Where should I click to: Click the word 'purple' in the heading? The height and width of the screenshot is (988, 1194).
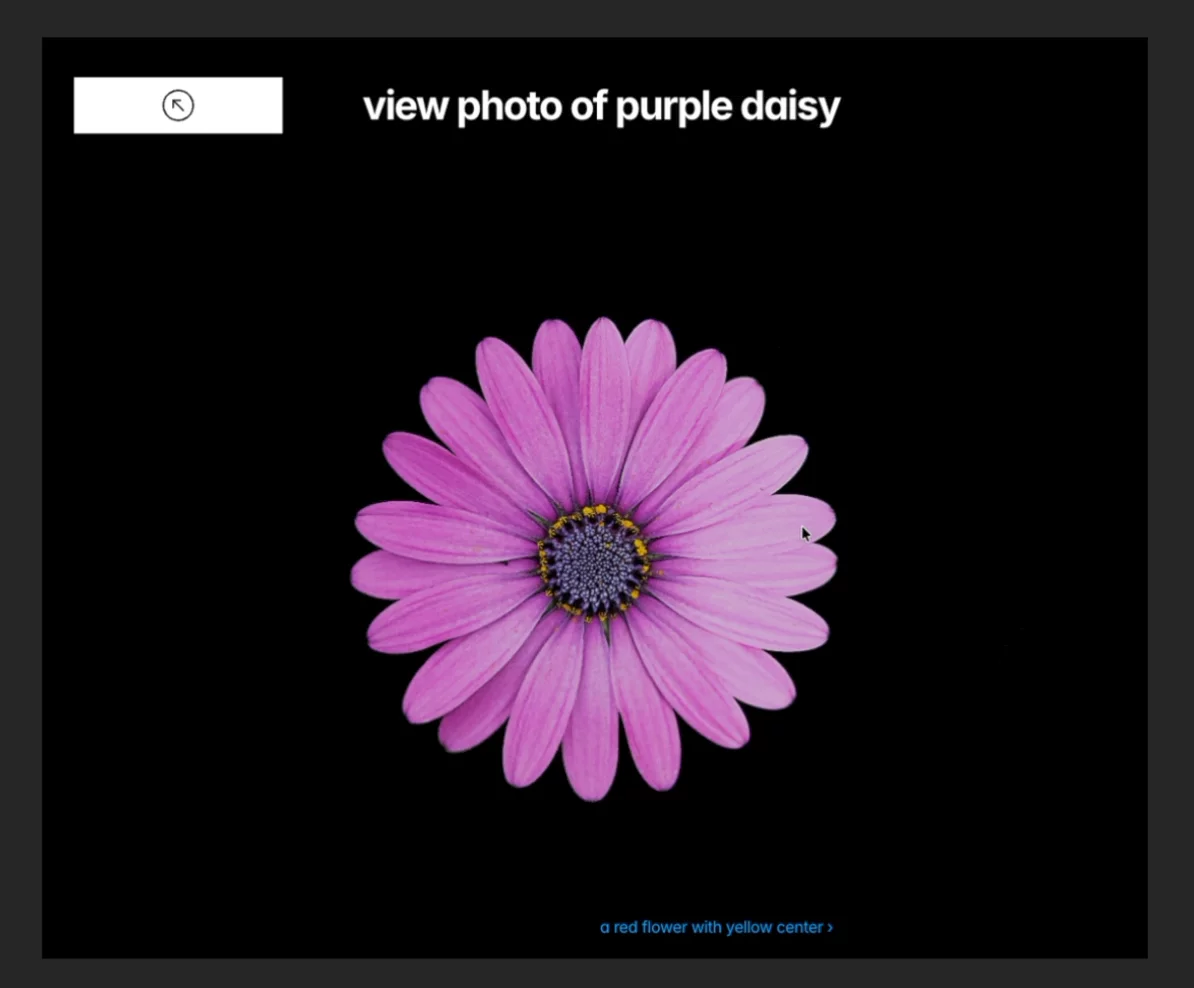674,108
